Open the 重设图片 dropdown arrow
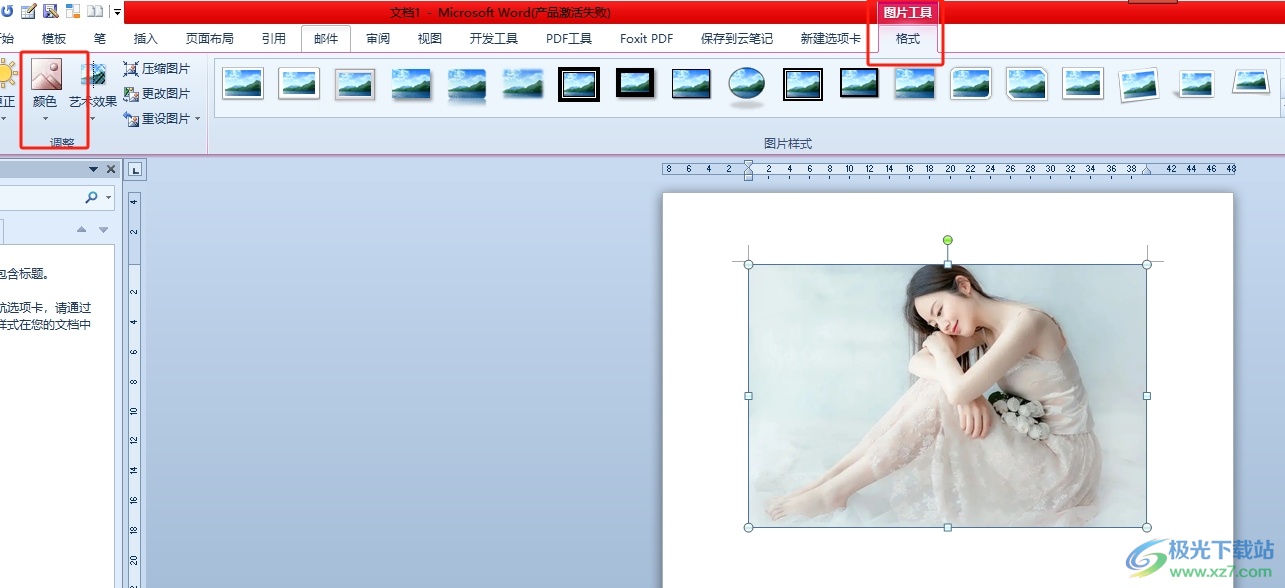 click(x=198, y=119)
